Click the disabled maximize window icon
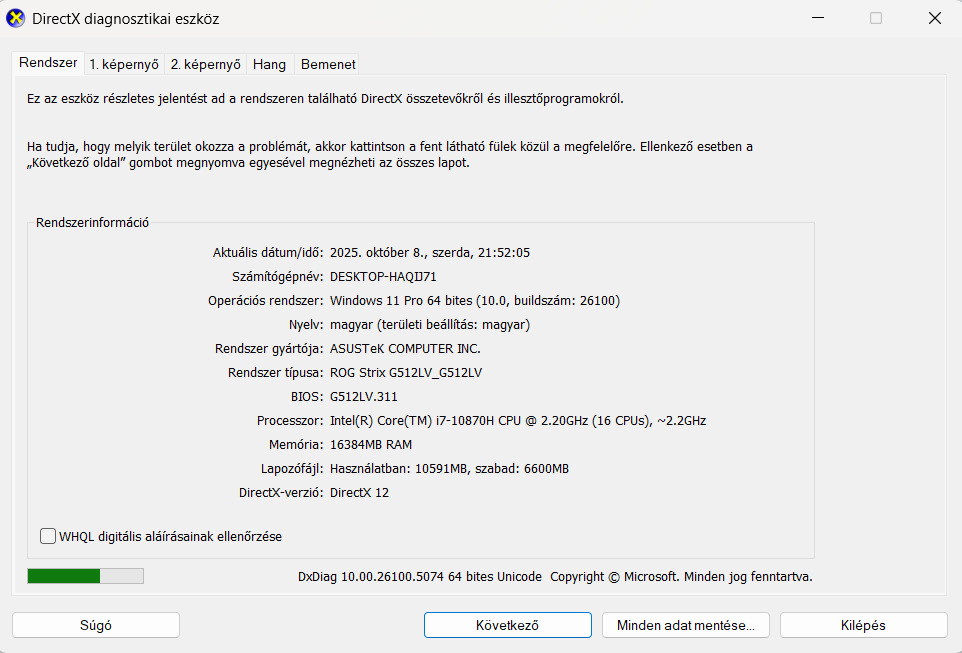 pos(876,18)
